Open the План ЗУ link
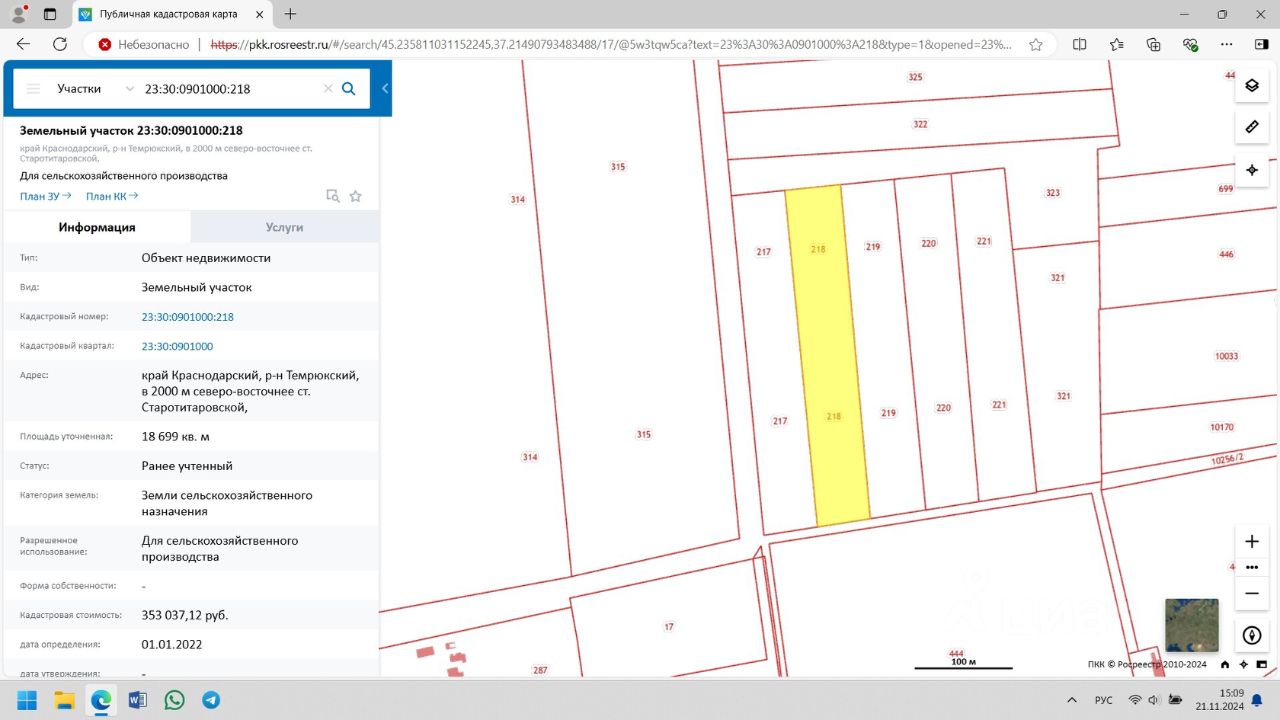1280x720 pixels. click(45, 196)
